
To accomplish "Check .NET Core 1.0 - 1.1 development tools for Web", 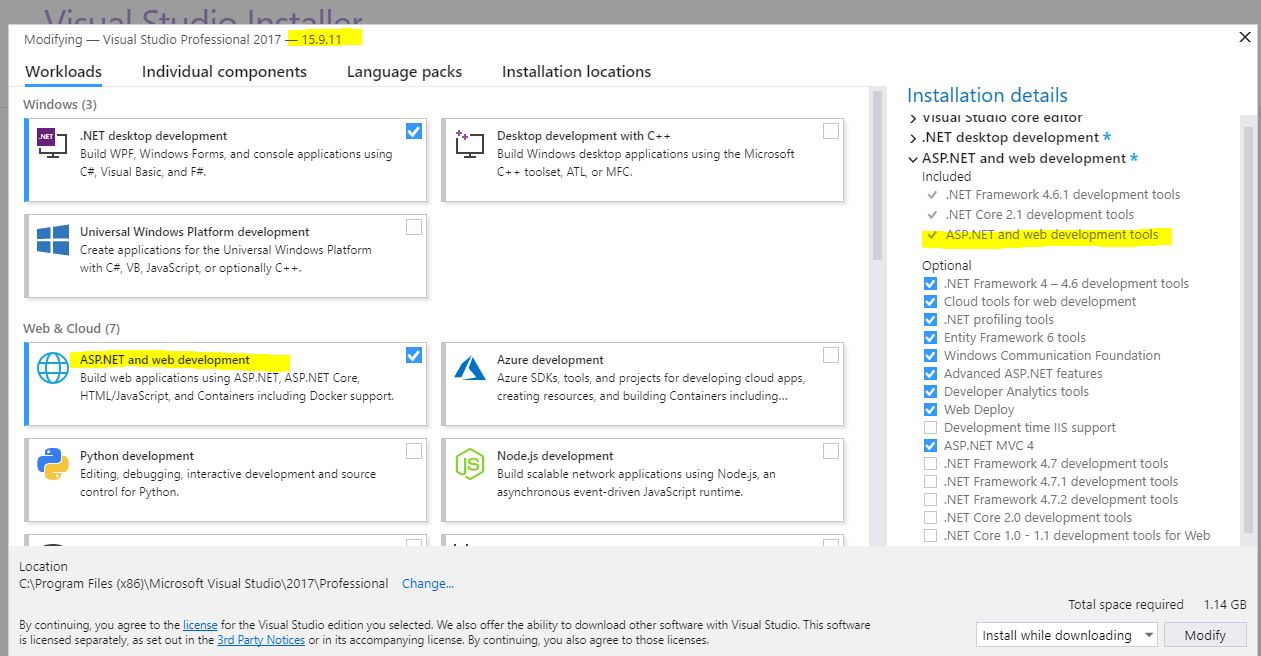I will point(931,536).
